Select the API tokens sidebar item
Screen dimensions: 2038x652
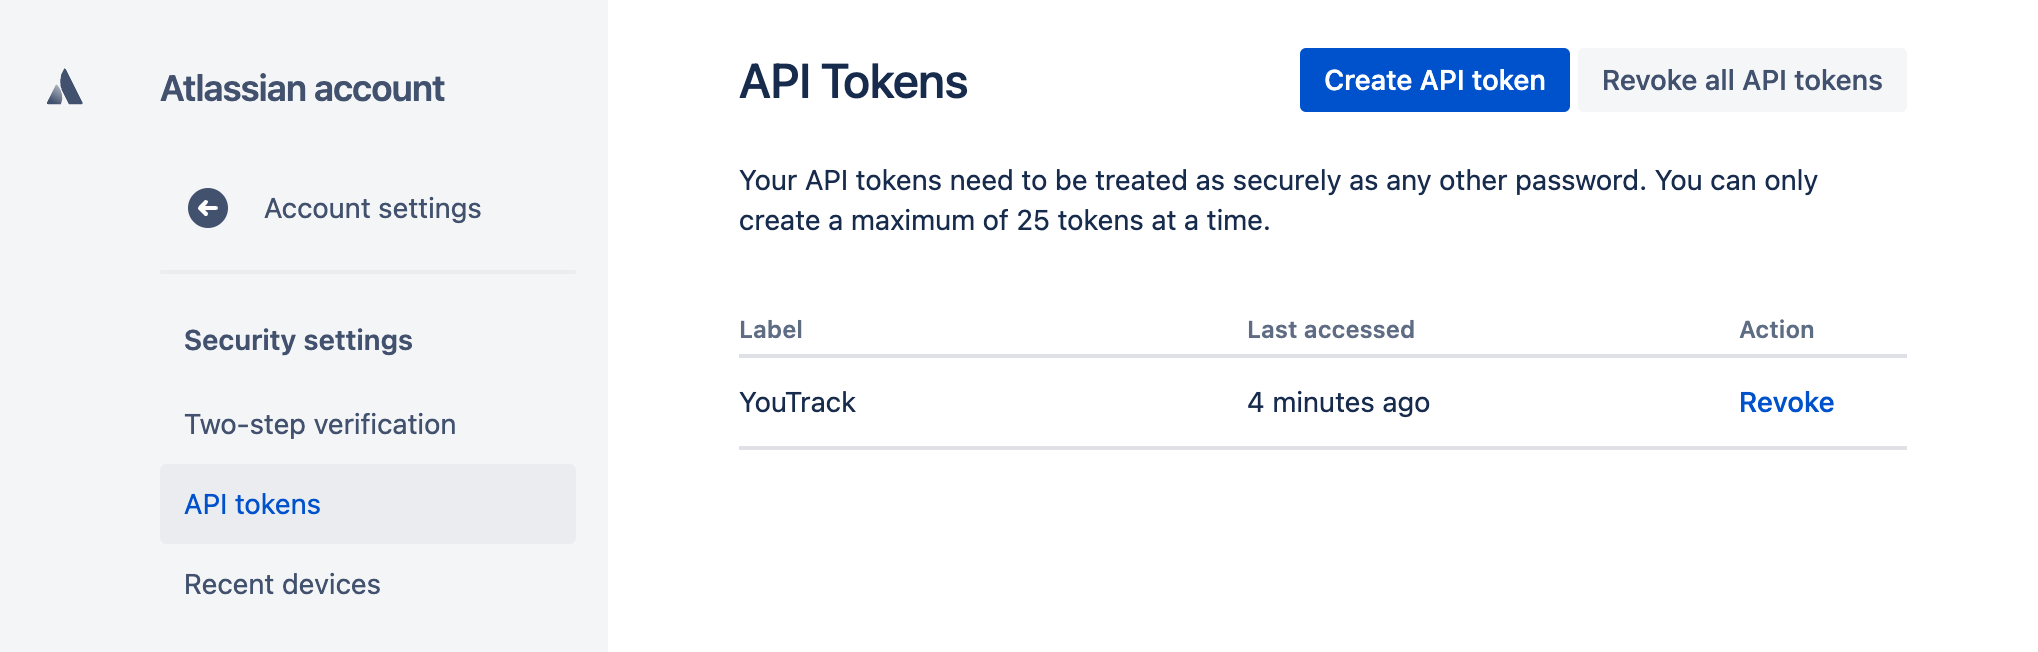point(251,504)
